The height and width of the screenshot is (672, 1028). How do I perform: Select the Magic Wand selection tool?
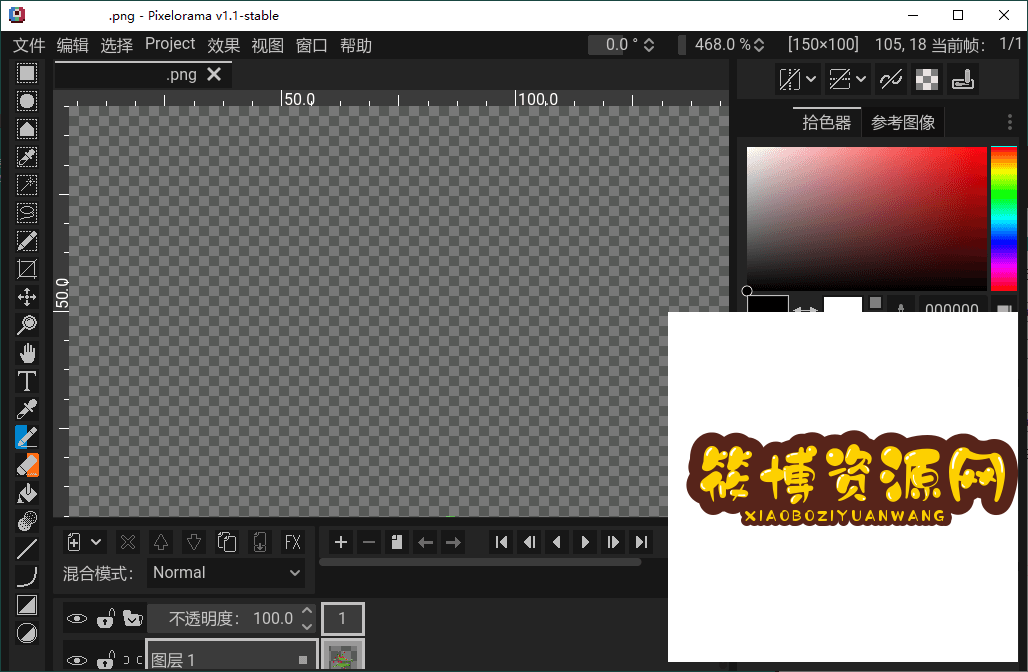tap(27, 185)
